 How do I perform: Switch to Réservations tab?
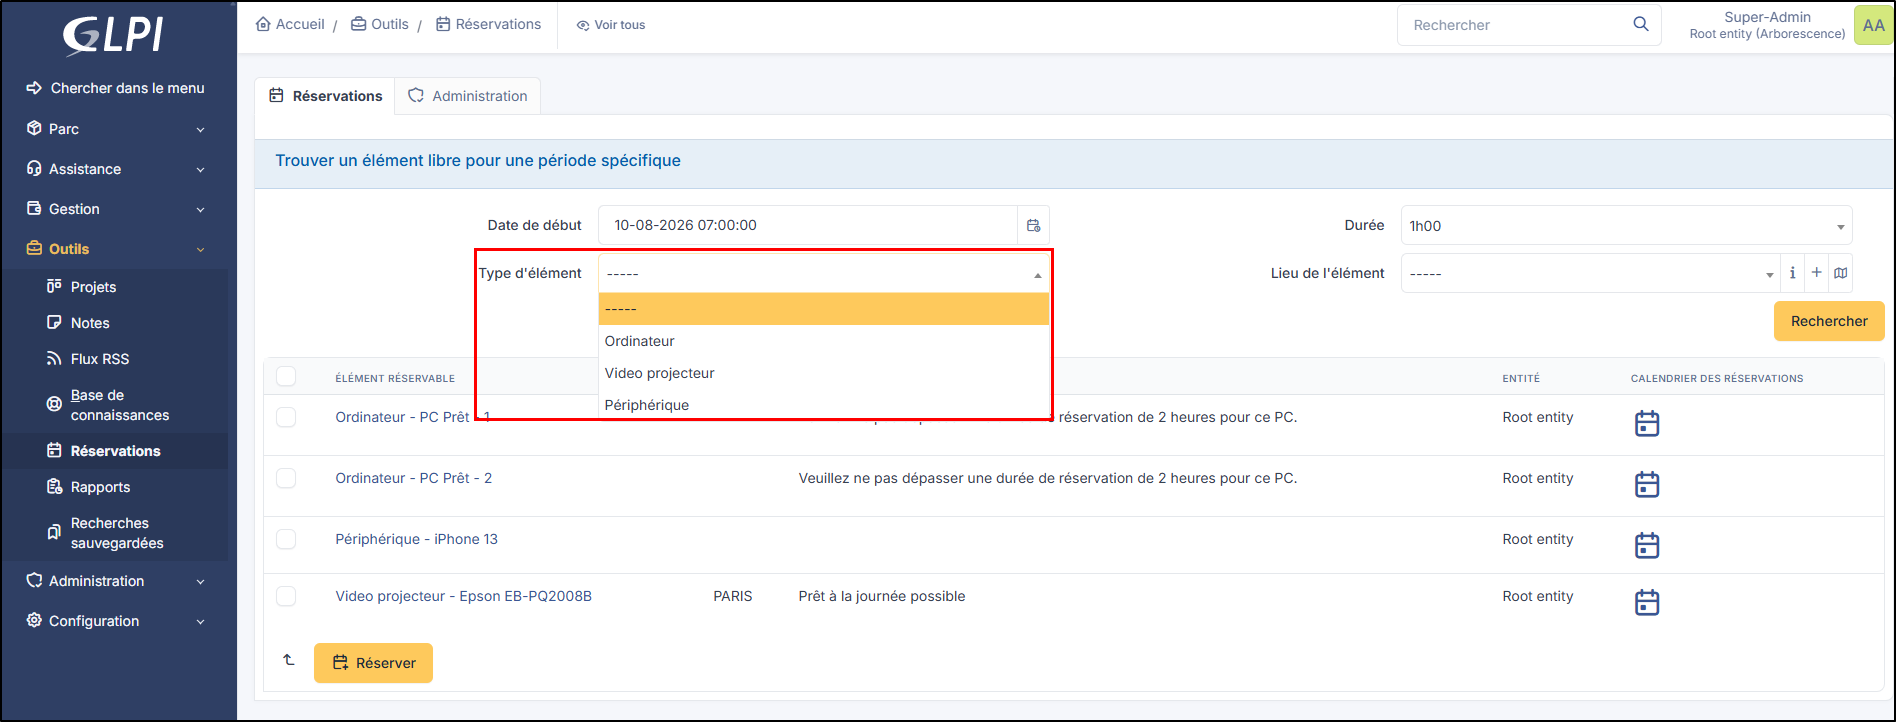point(325,96)
